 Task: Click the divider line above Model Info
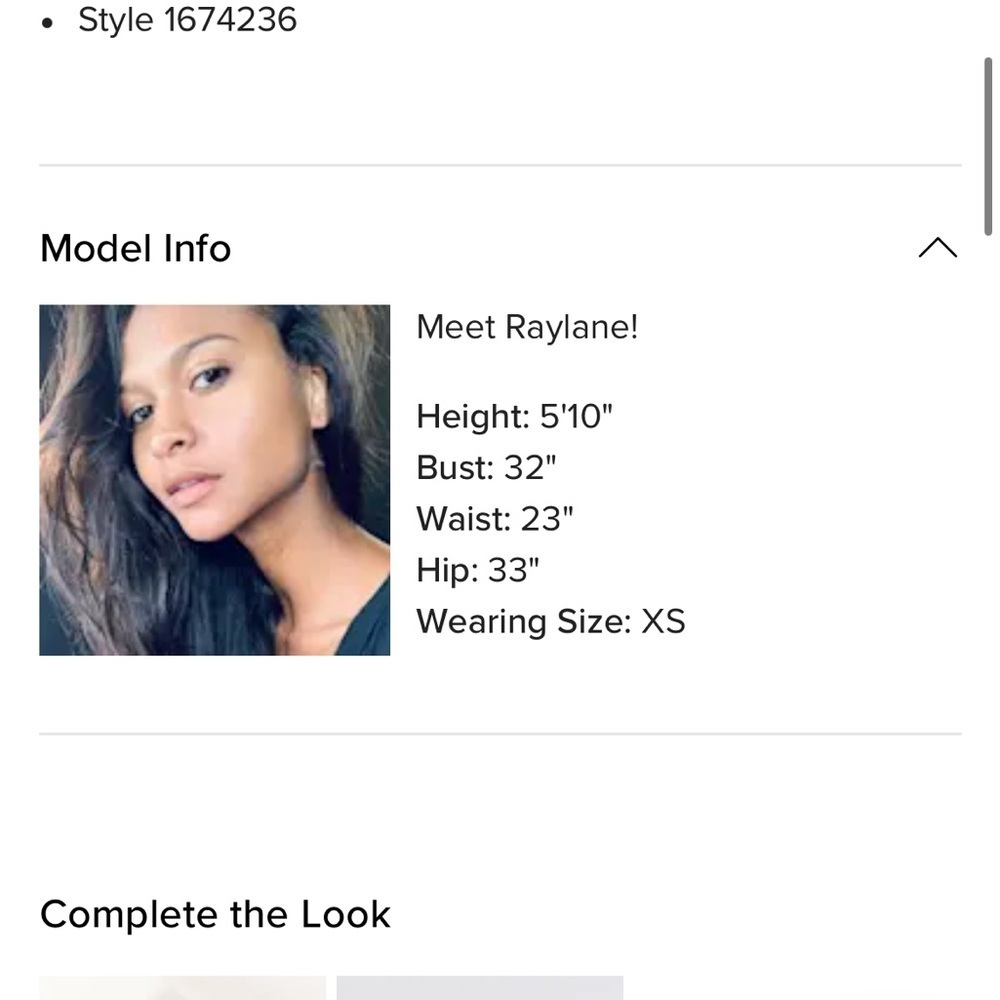click(500, 165)
